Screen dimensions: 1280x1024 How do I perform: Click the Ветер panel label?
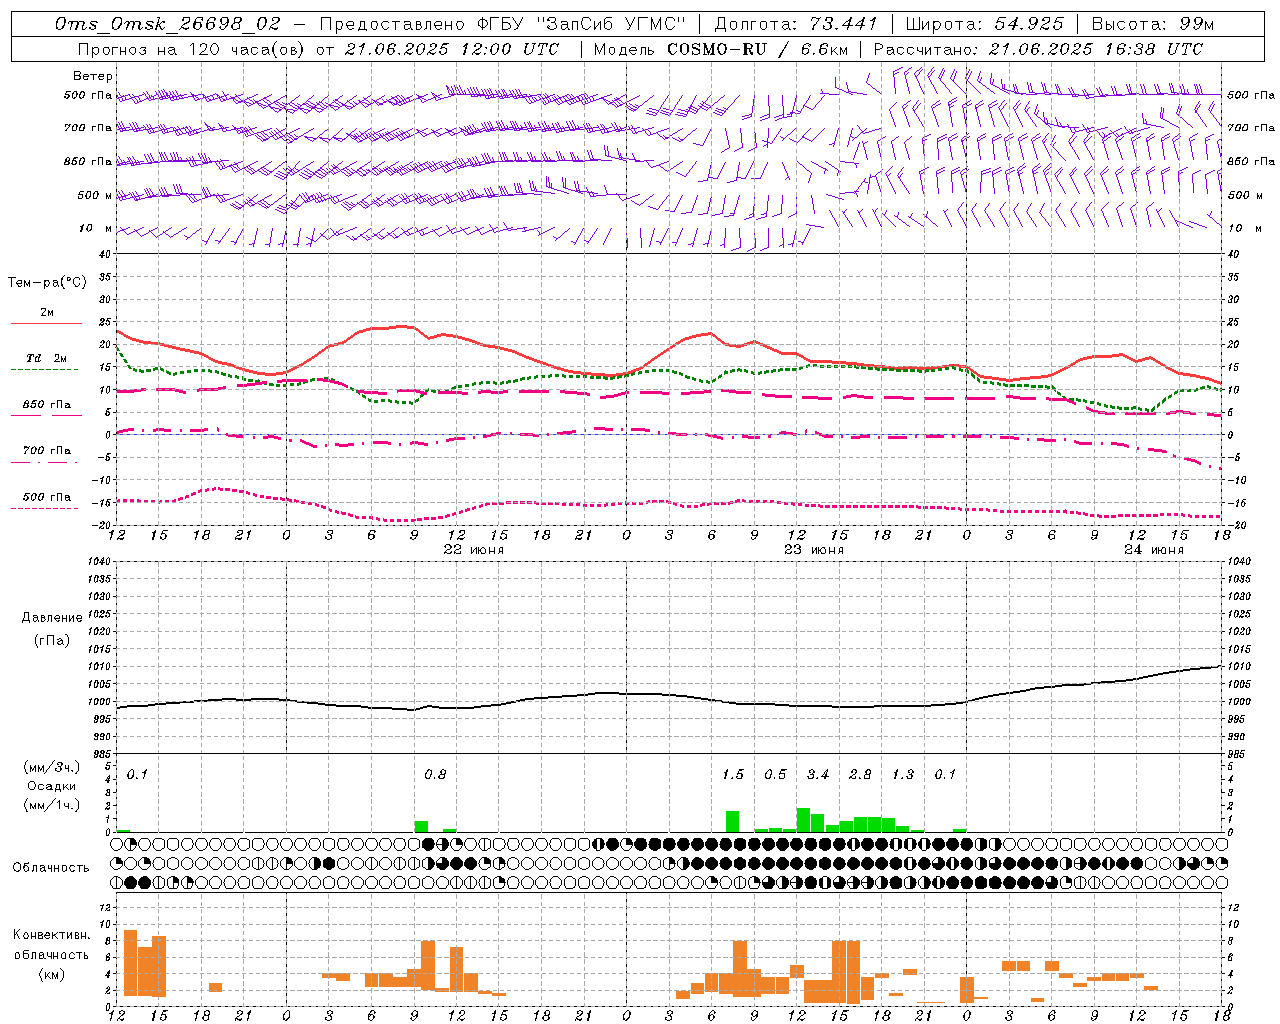[93, 76]
